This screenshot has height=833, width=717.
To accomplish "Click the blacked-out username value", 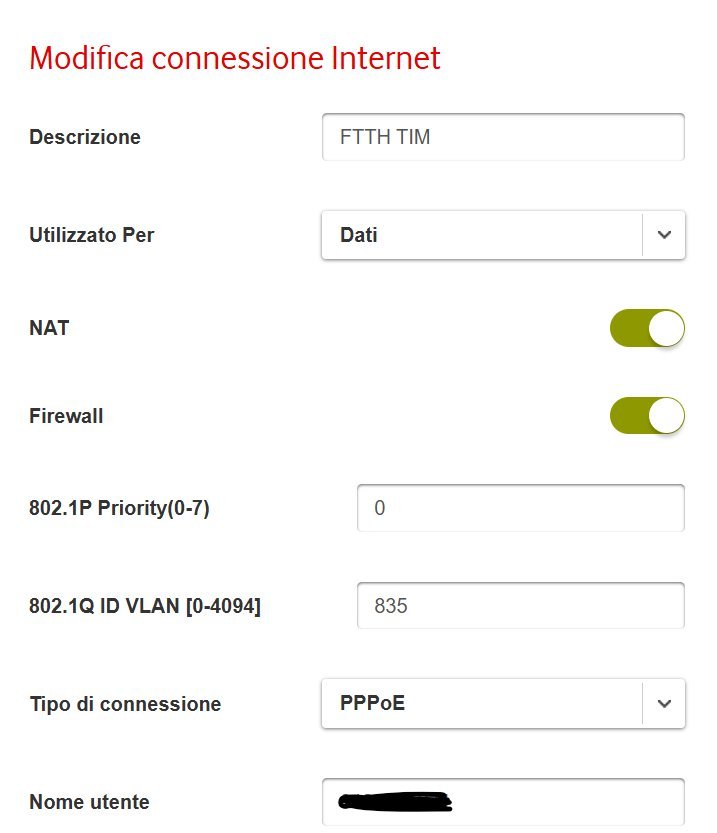I will [x=395, y=801].
